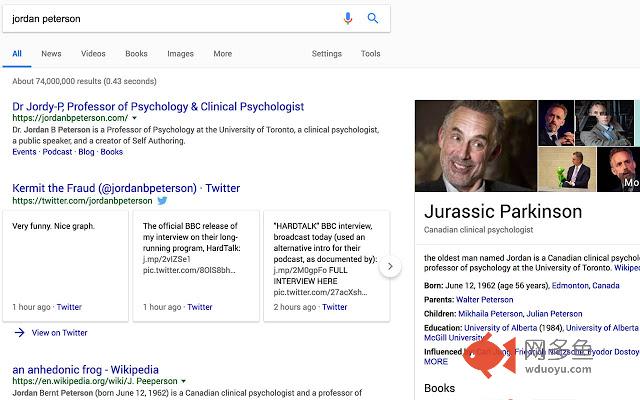The image size is (640, 400).
Task: Click Jurassic Parkinson knowledge panel title
Action: point(503,211)
